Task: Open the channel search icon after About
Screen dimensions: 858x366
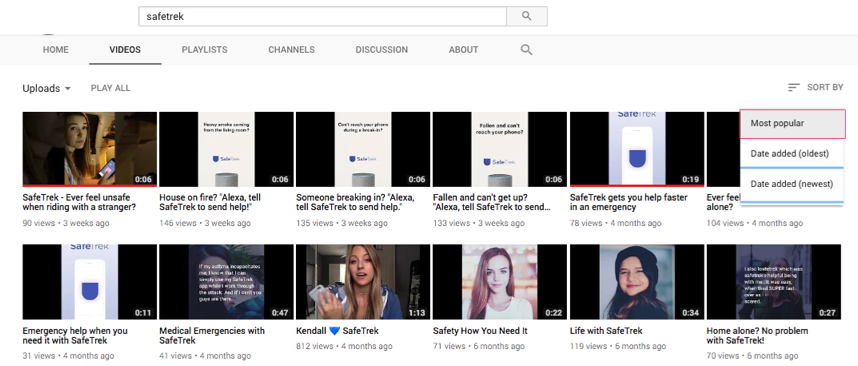Action: [526, 50]
